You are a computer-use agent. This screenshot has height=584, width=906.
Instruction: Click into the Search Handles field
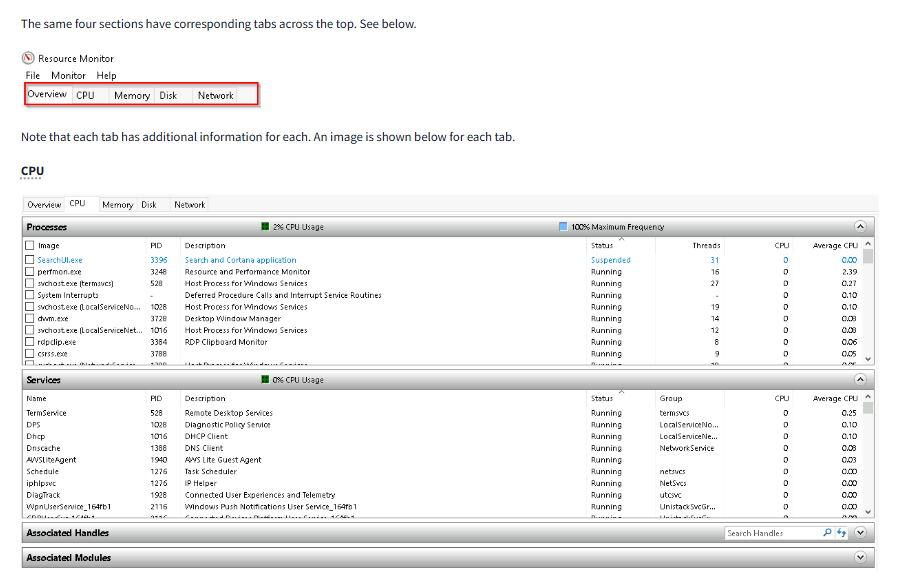(x=772, y=533)
